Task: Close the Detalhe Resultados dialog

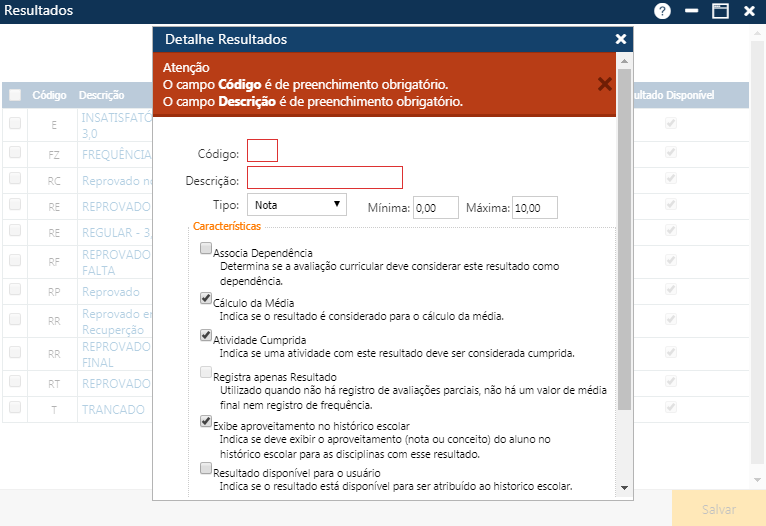Action: coord(621,39)
